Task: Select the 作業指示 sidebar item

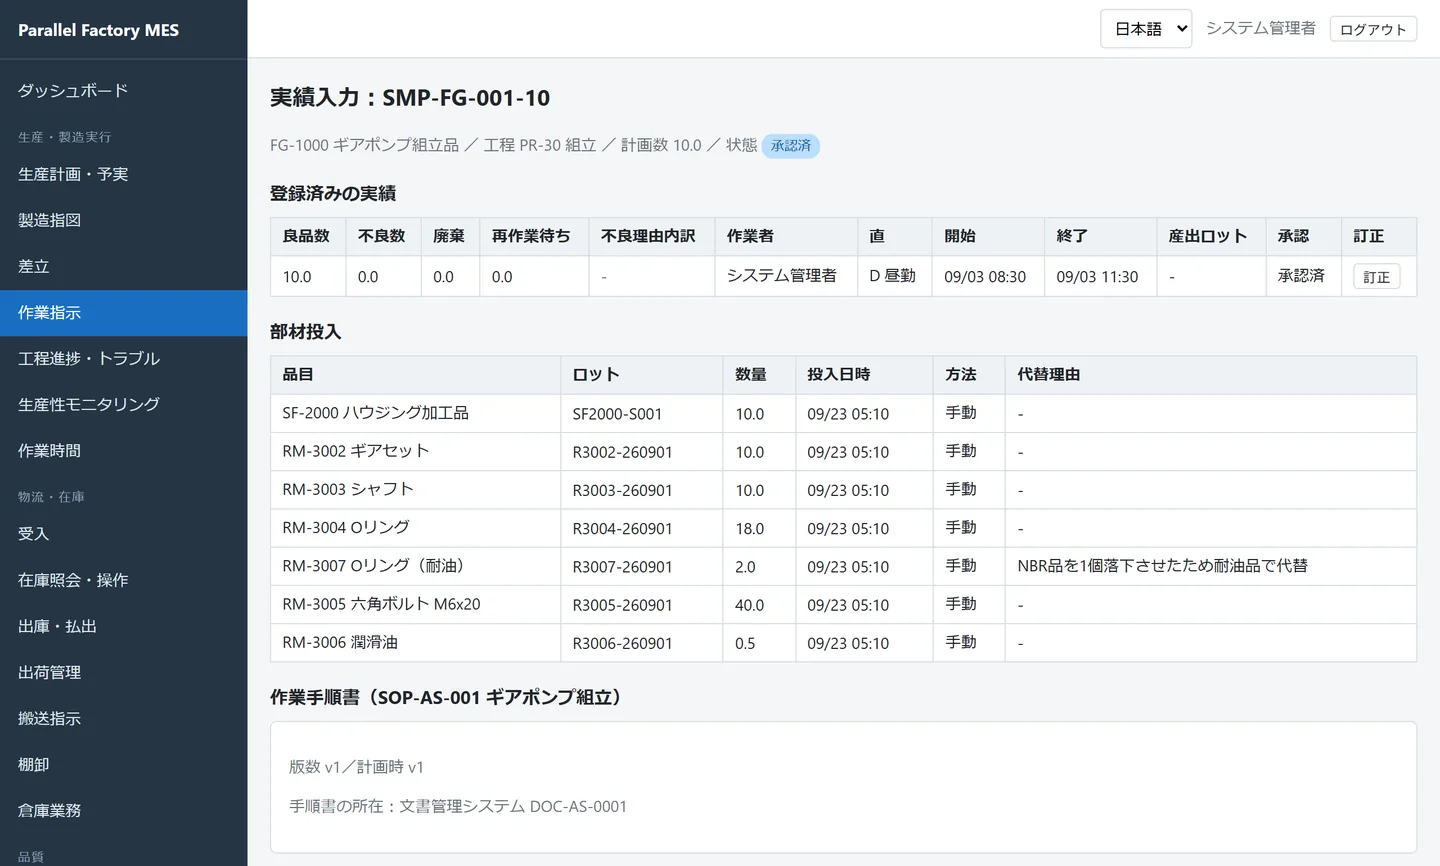Action: pyautogui.click(x=124, y=313)
